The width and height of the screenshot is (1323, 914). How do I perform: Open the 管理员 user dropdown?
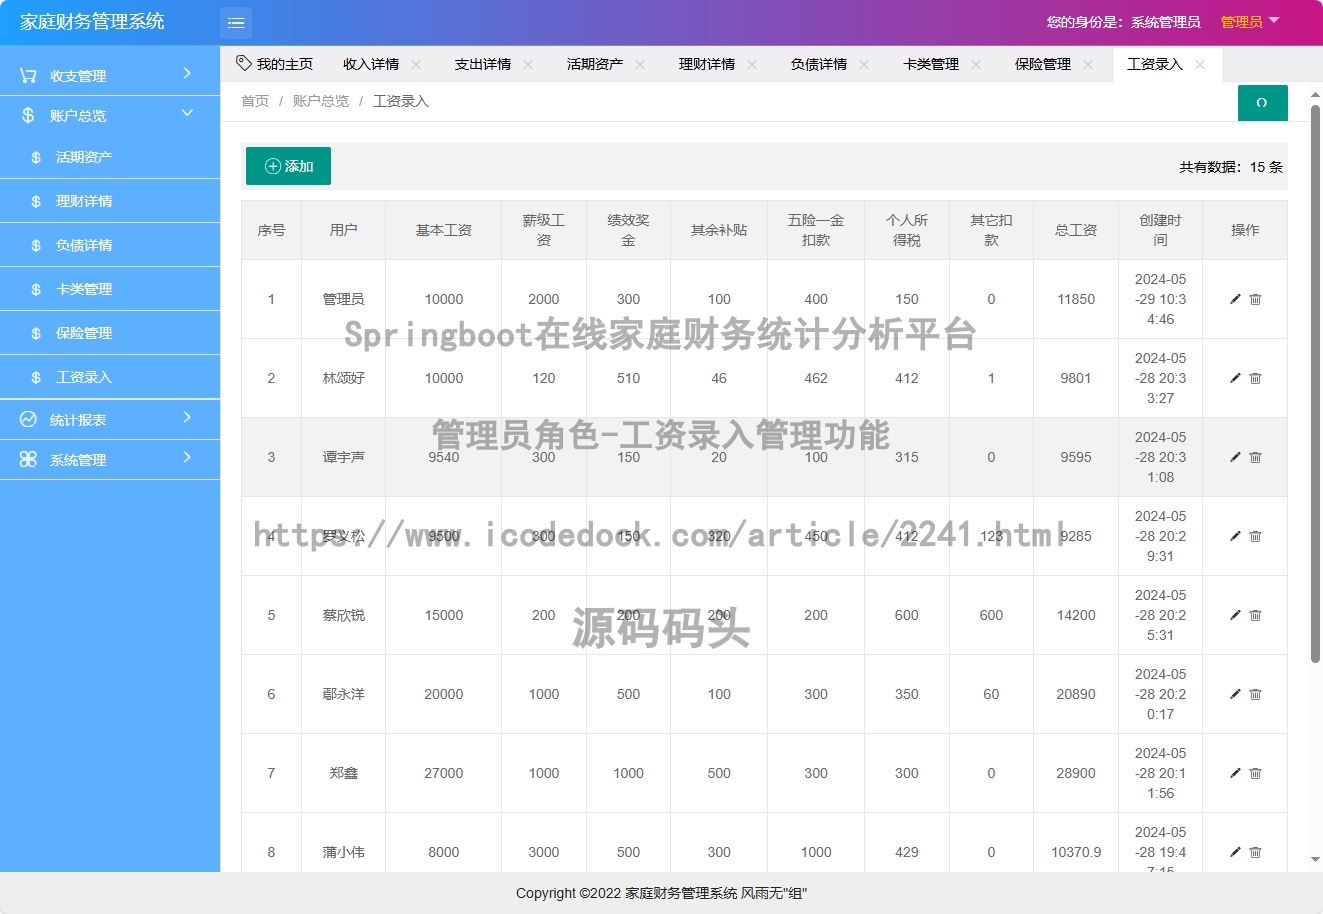click(x=1250, y=22)
